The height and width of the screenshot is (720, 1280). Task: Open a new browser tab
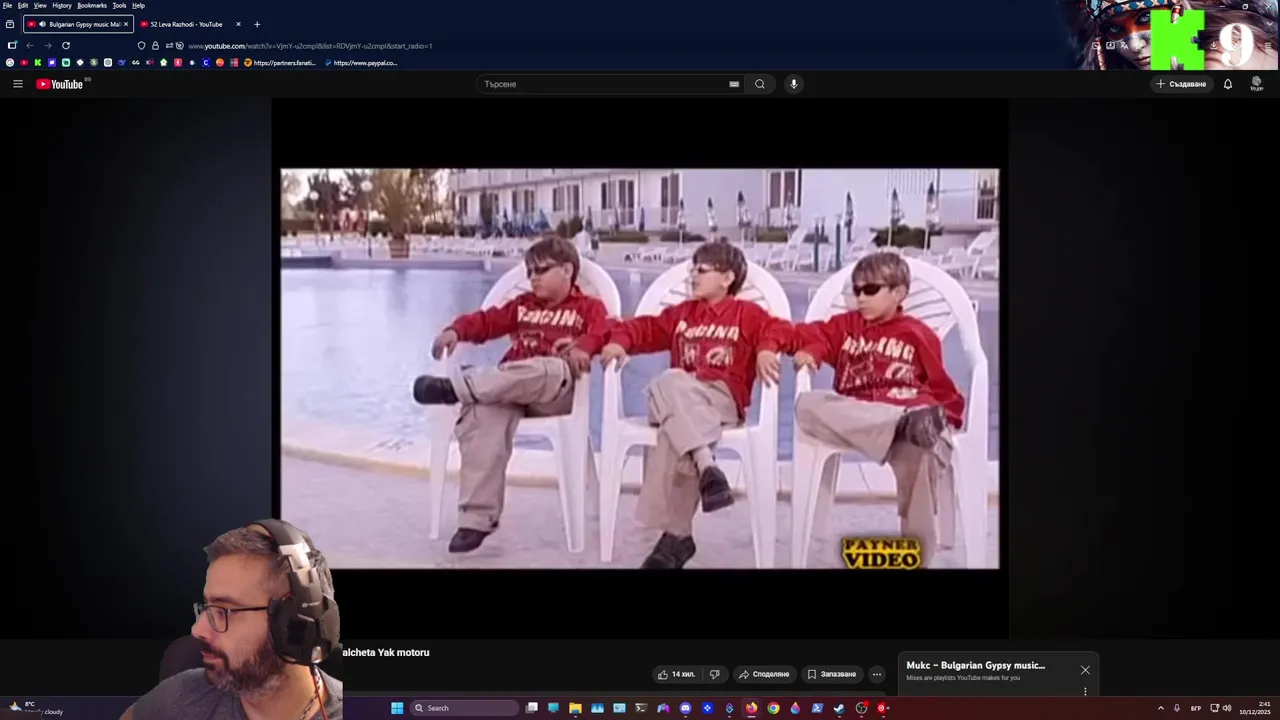pos(257,24)
